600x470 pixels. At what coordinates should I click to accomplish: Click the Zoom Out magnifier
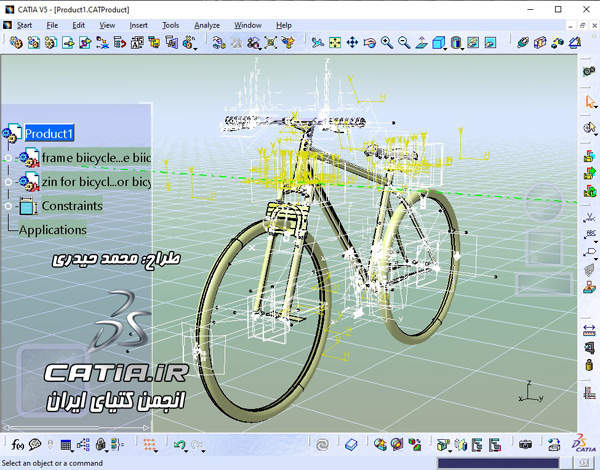(x=404, y=42)
